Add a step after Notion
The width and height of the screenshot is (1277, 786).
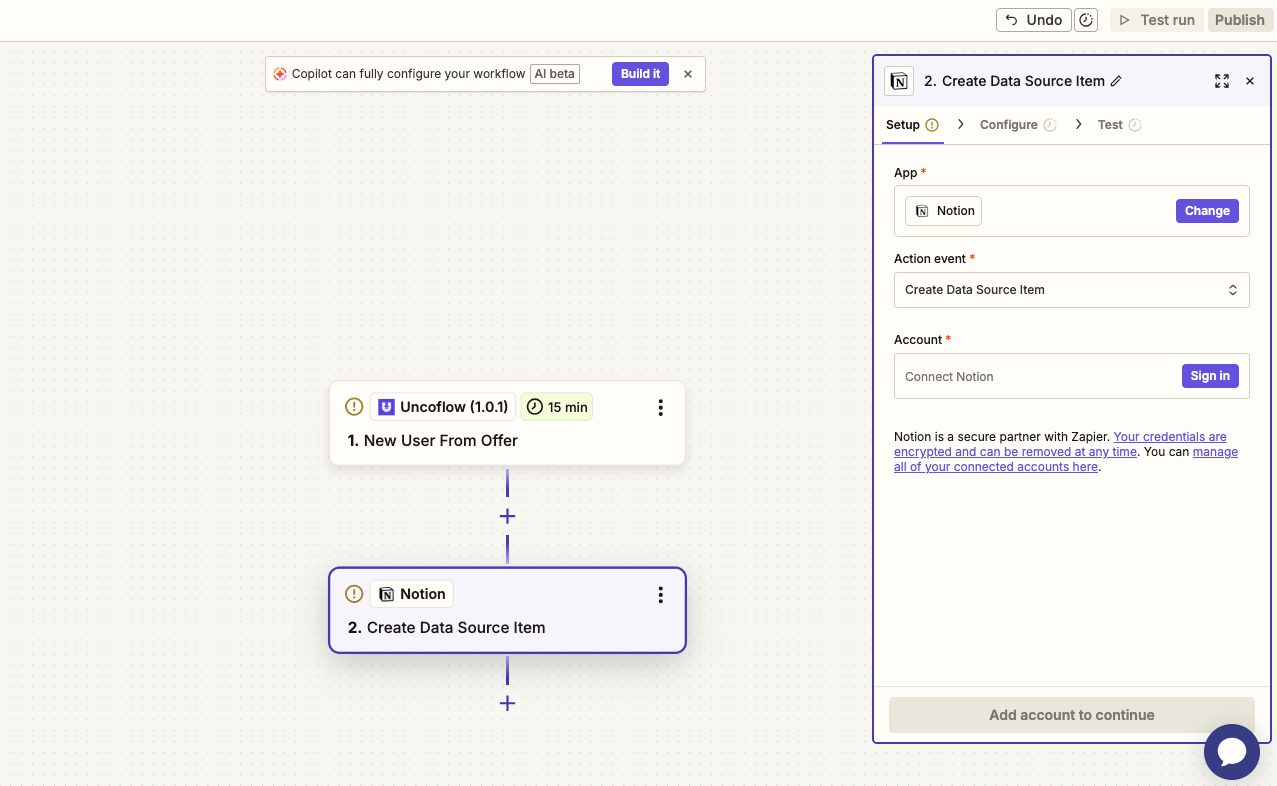click(x=507, y=703)
